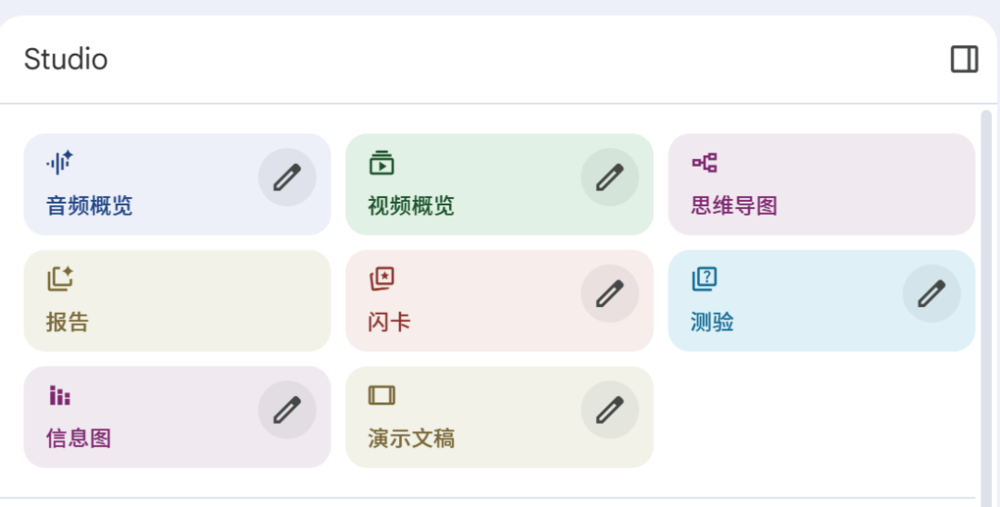This screenshot has height=507, width=1000.
Task: Click the mind map node icon
Action: [704, 162]
